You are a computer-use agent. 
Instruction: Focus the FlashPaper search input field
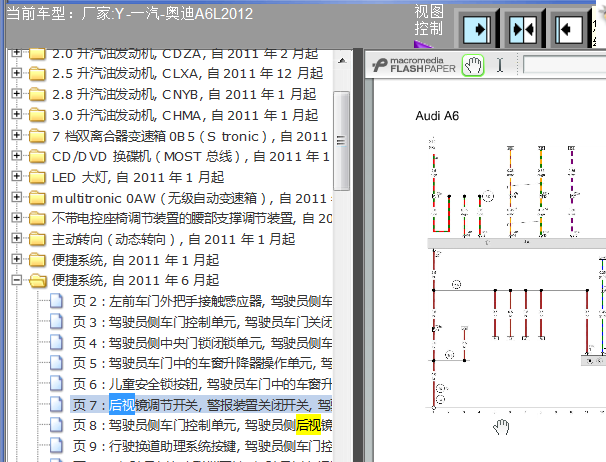click(564, 65)
